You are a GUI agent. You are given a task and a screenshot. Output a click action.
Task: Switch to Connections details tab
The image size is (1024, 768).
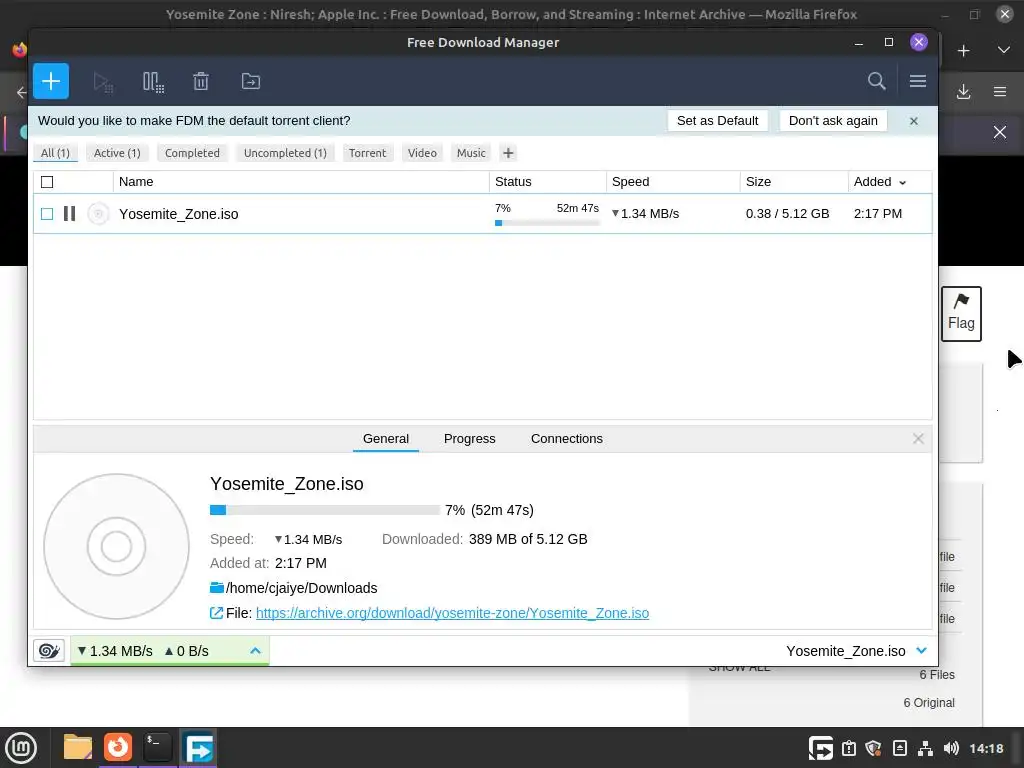(x=567, y=439)
